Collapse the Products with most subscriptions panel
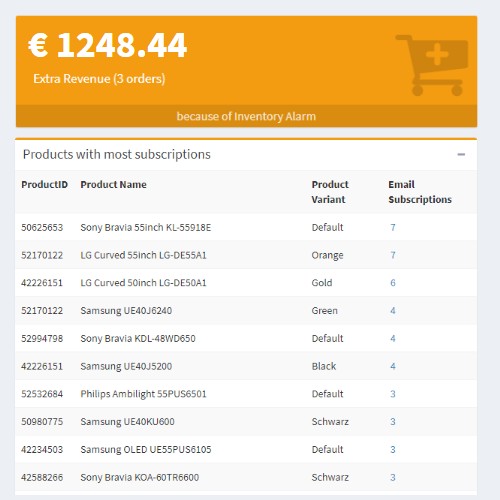Image resolution: width=500 pixels, height=500 pixels. 461,154
